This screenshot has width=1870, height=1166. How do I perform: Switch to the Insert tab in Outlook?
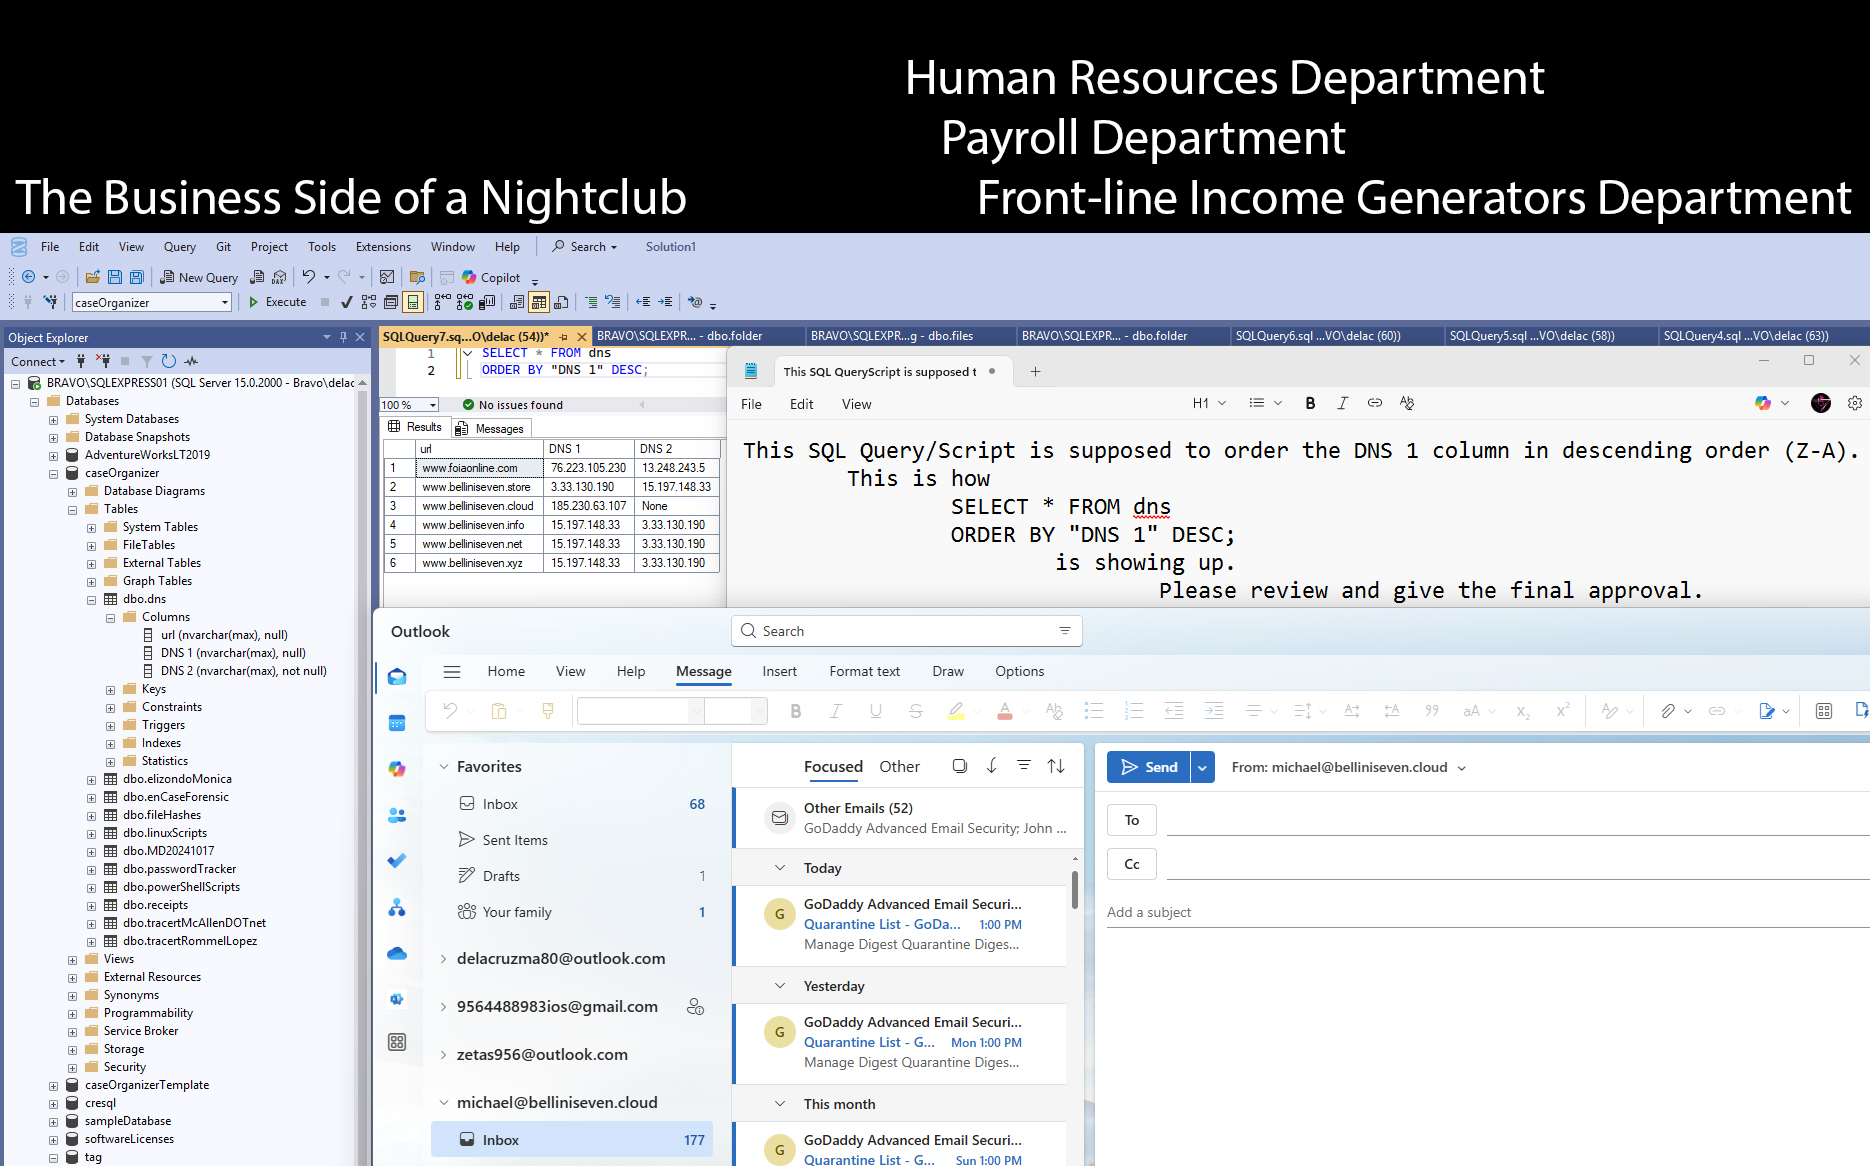click(x=779, y=671)
